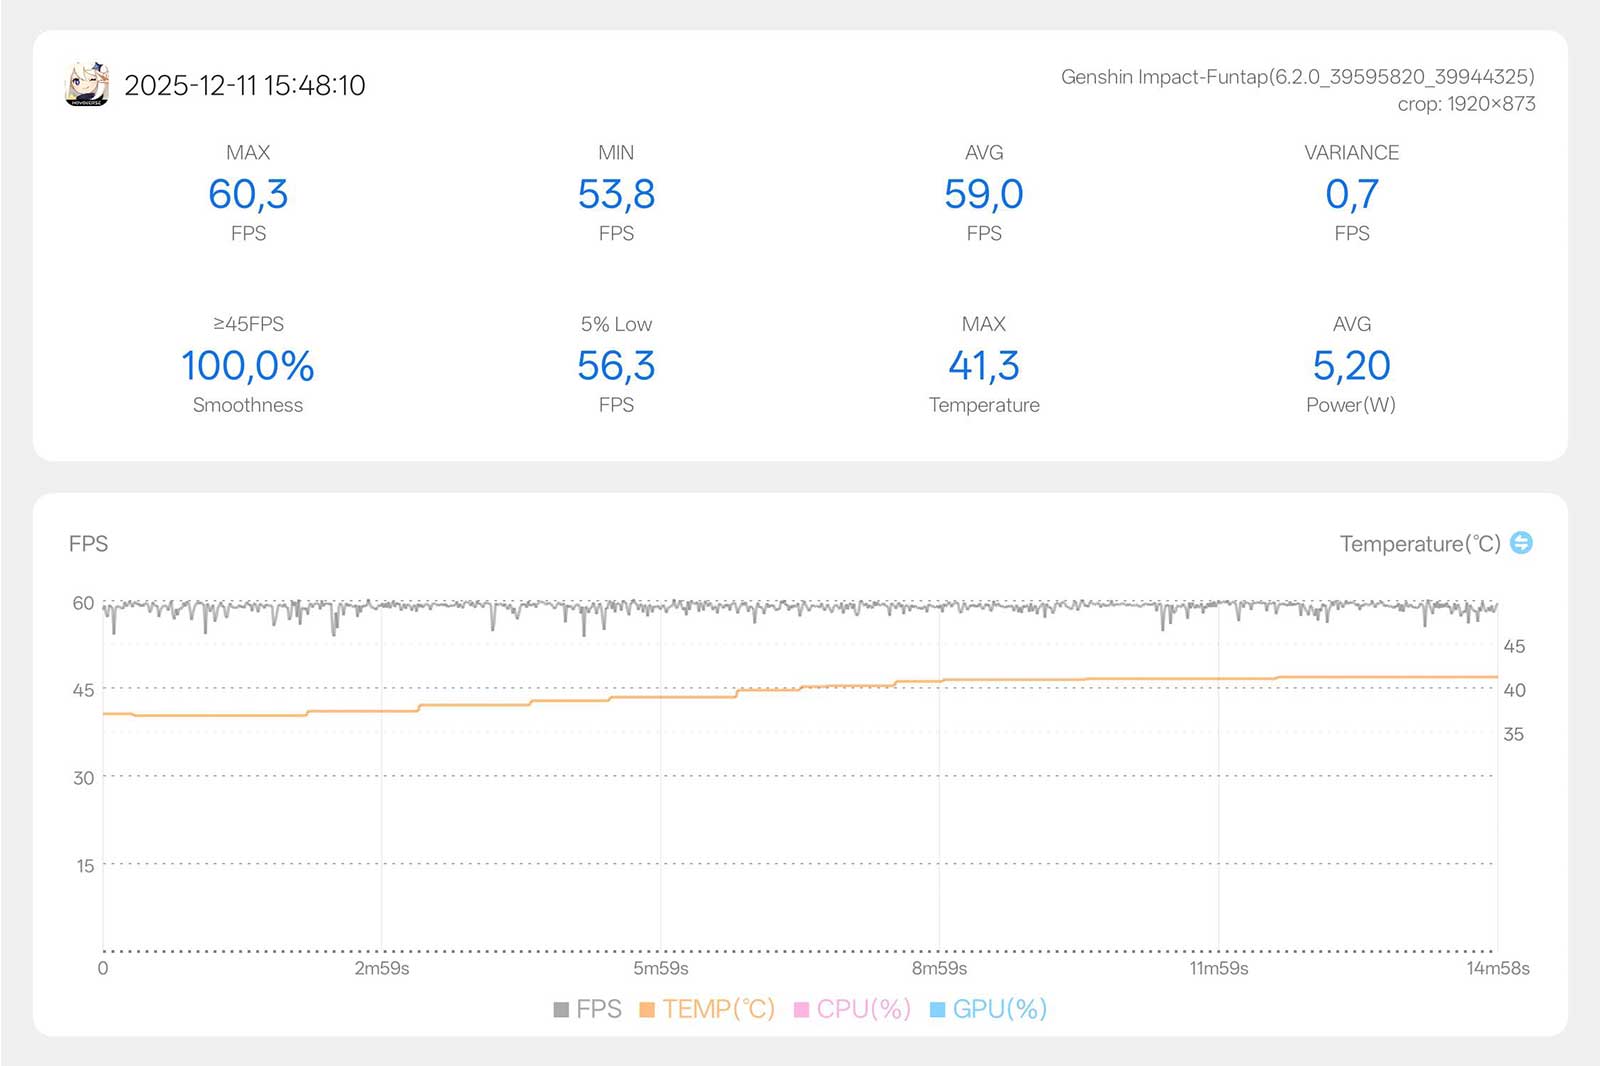Click the swap axis icon beside Temperature(°C)
The height and width of the screenshot is (1066, 1600).
tap(1520, 543)
